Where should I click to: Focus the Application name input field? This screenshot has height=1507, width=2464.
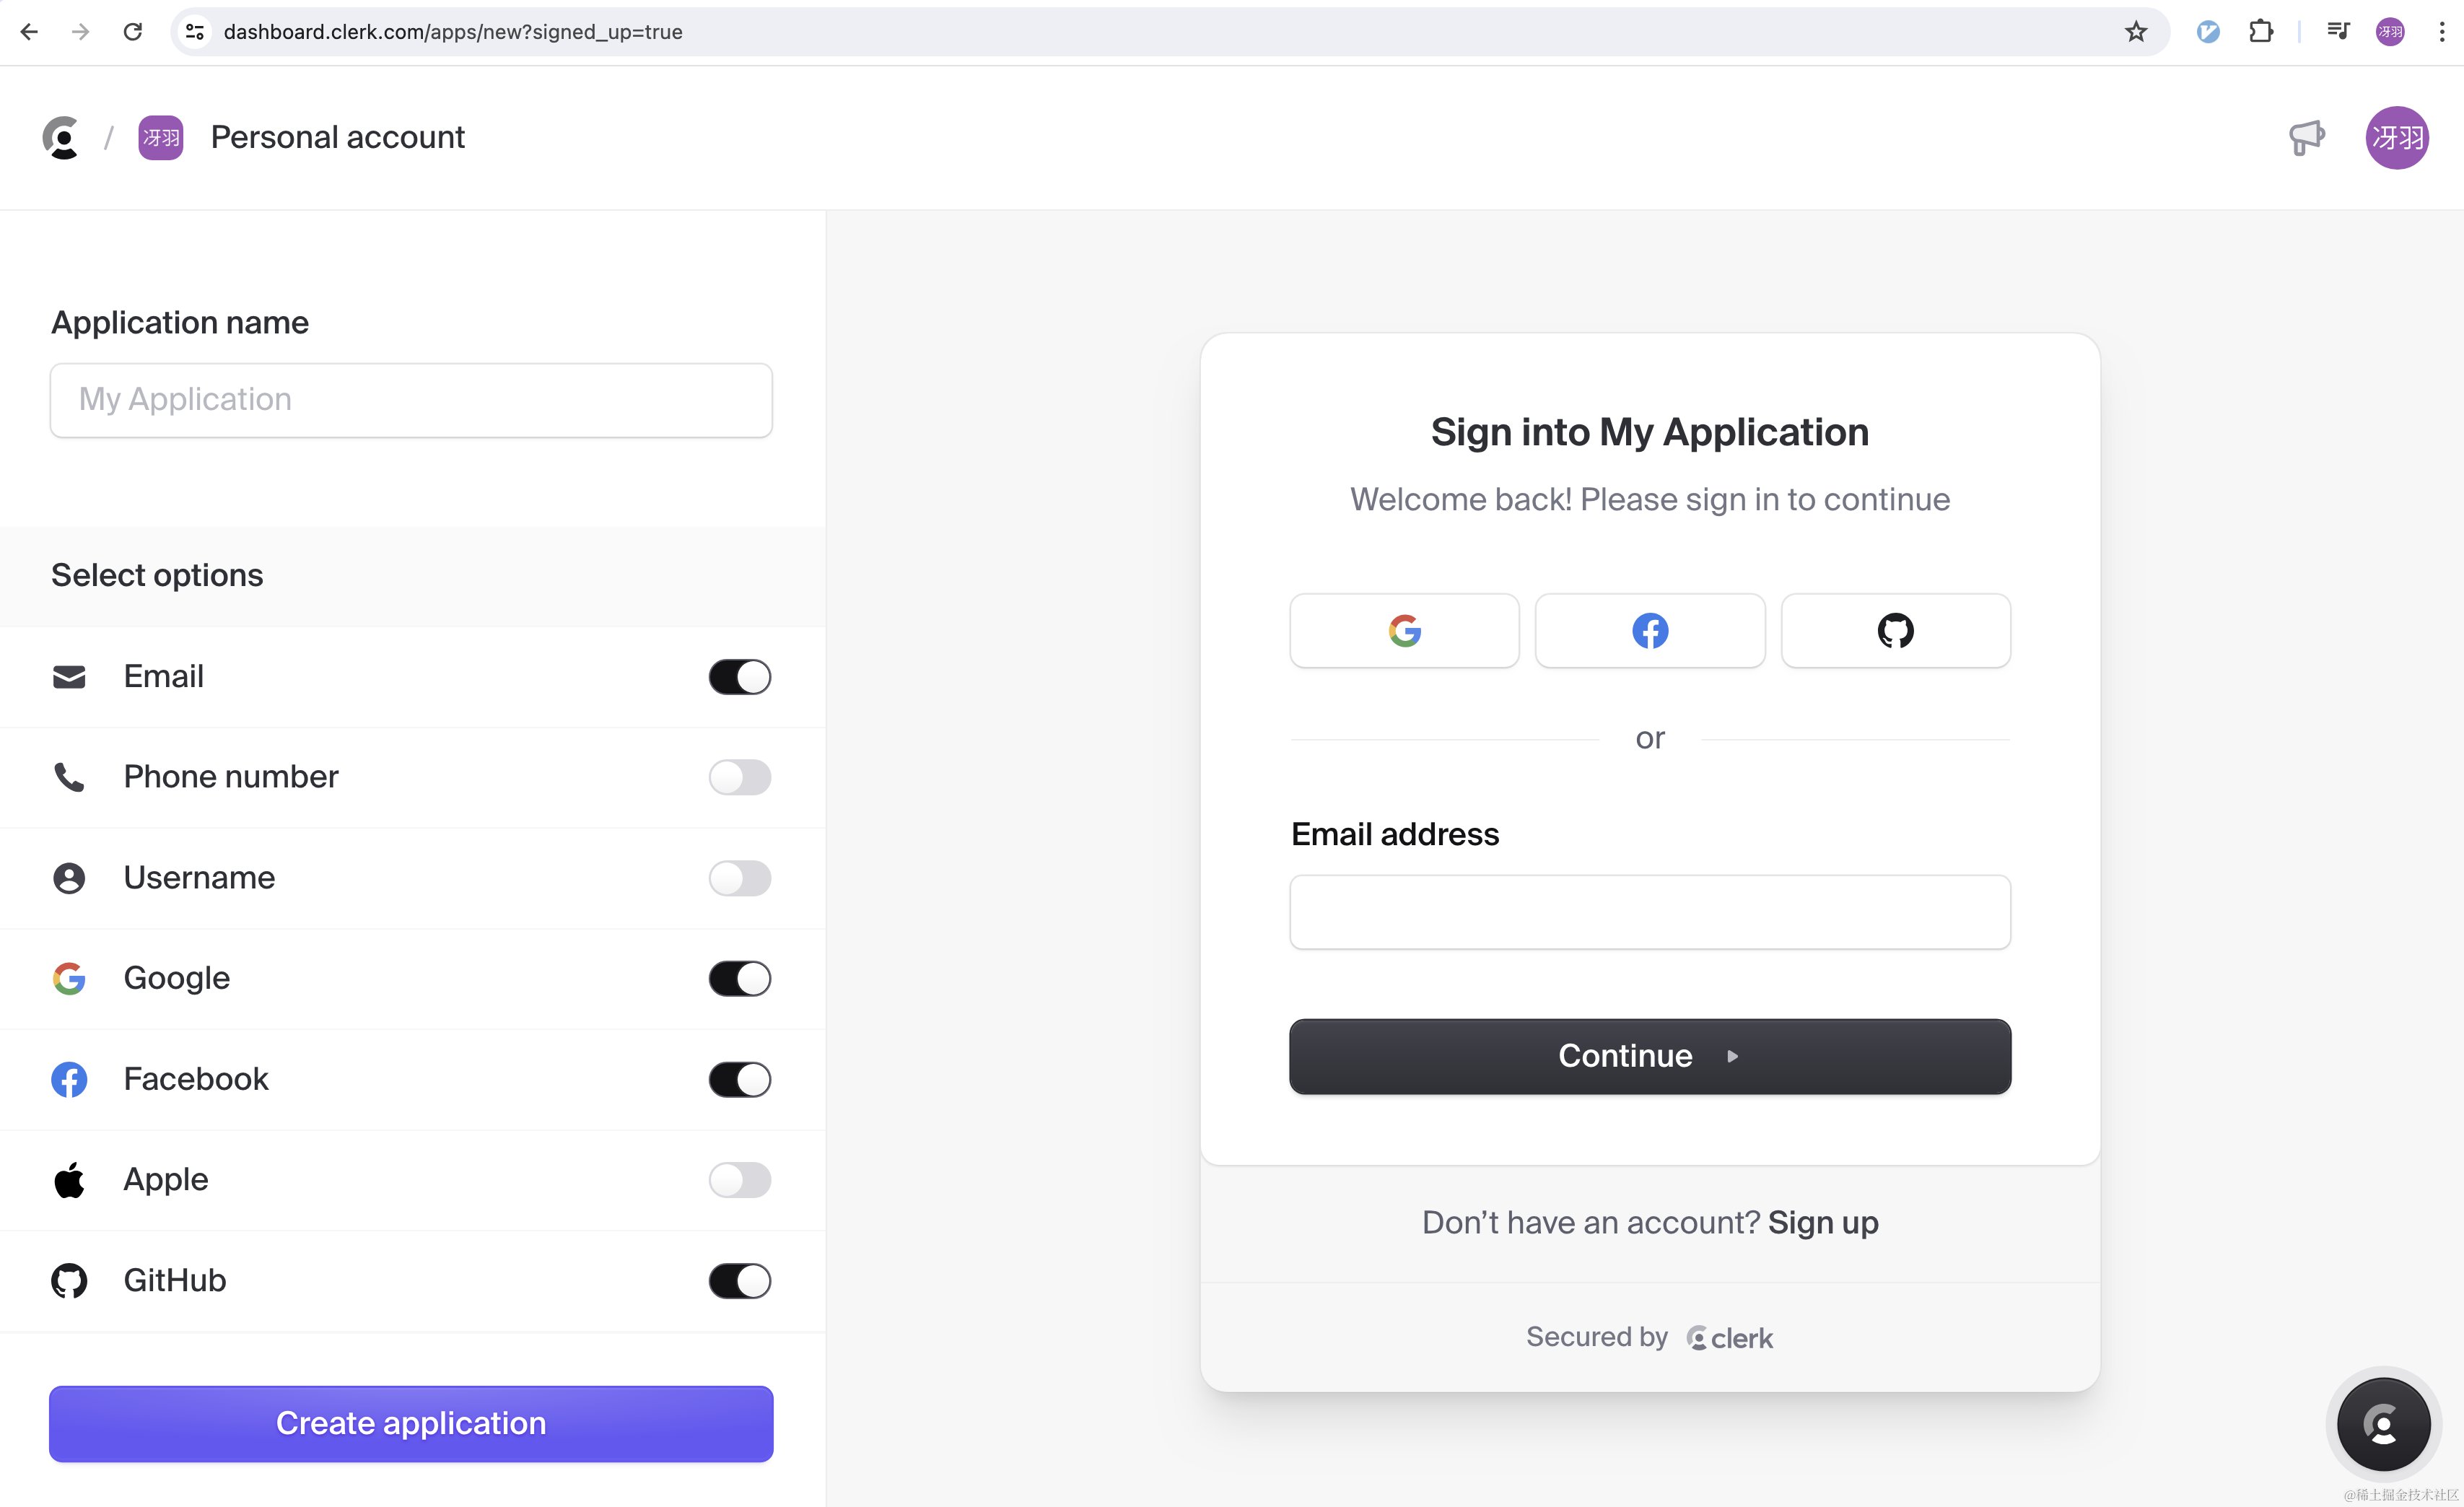coord(411,400)
